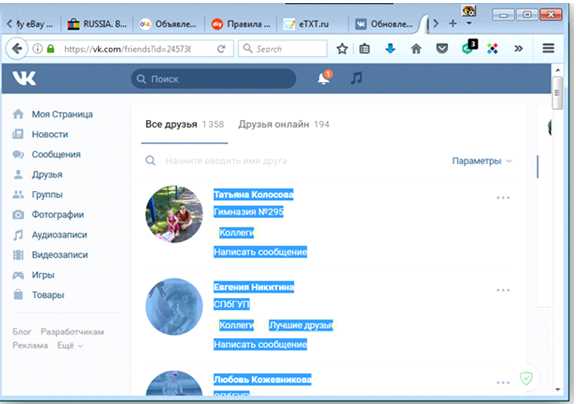Expand the Параметры dropdown

[x=481, y=161]
